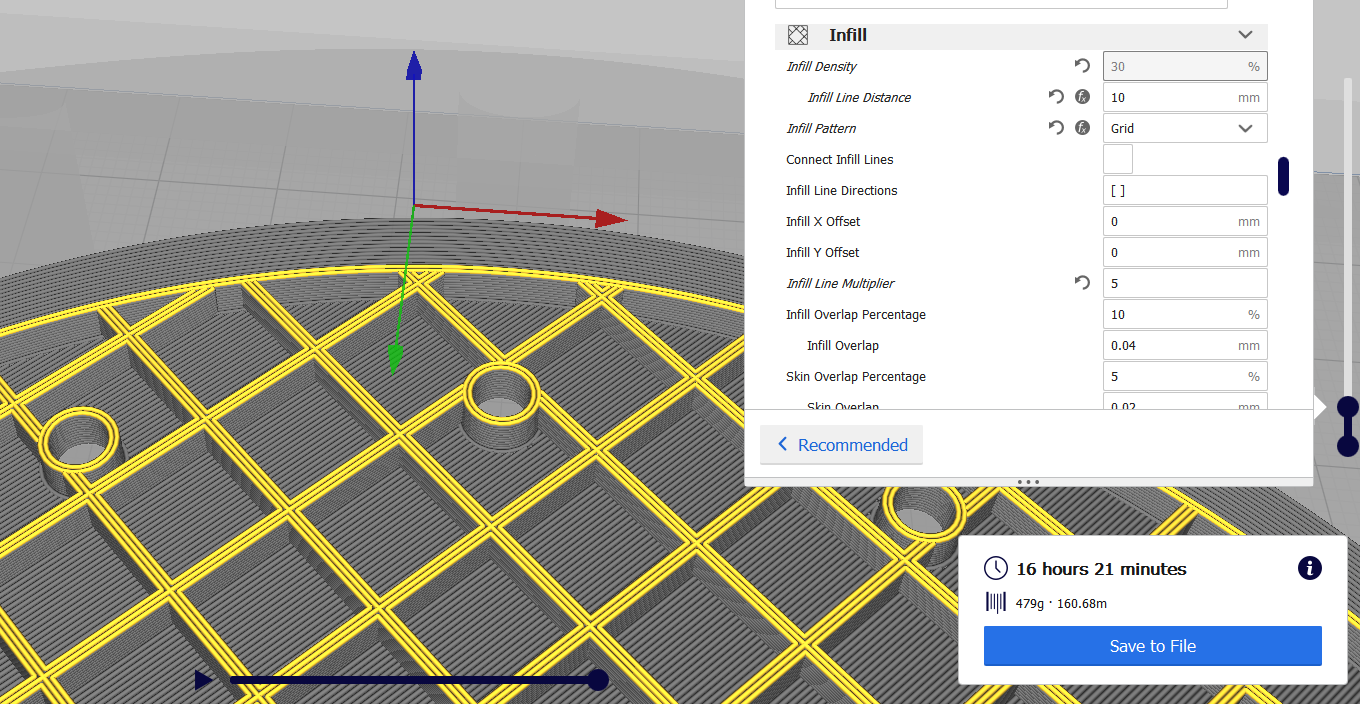Click the filament spool icon beside weight
This screenshot has width=1360, height=704.
(x=996, y=601)
